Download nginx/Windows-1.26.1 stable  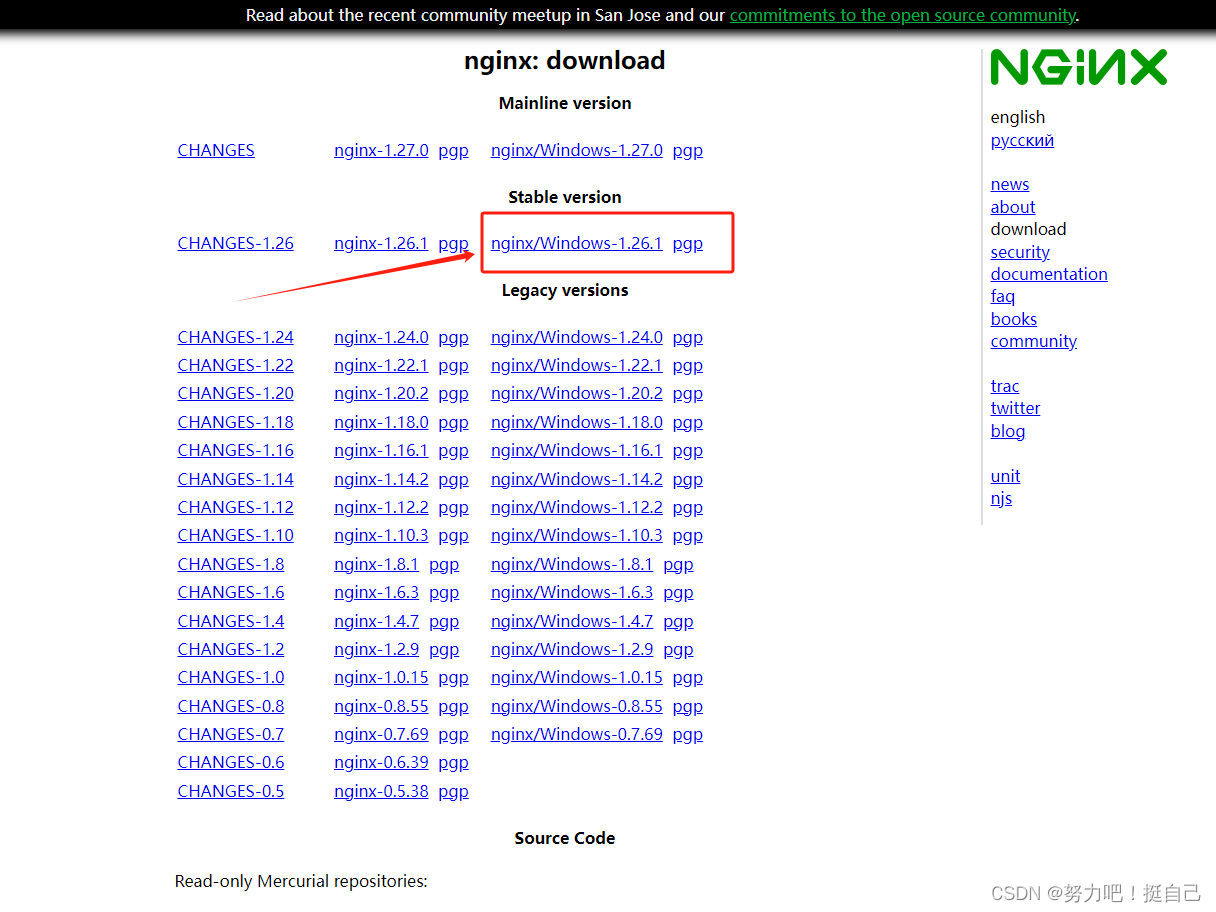click(577, 243)
